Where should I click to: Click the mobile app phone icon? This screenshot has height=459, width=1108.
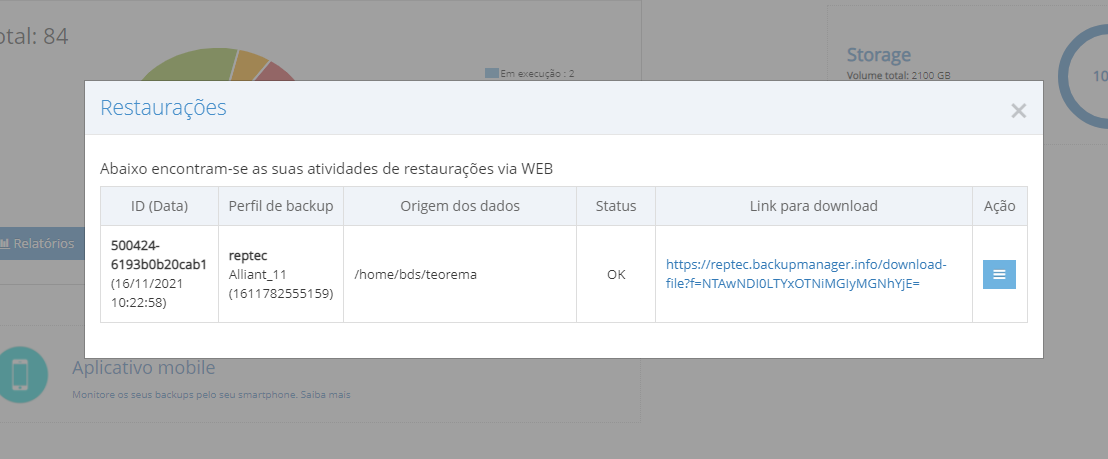coord(21,374)
